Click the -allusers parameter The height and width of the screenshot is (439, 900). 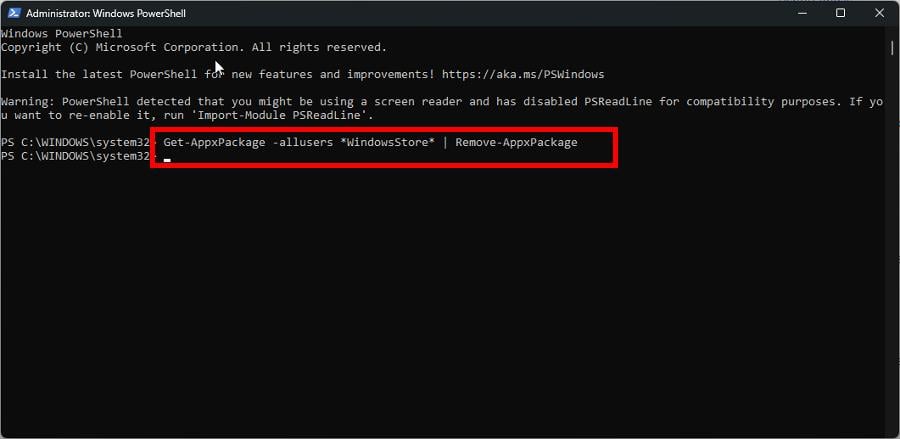click(x=303, y=142)
